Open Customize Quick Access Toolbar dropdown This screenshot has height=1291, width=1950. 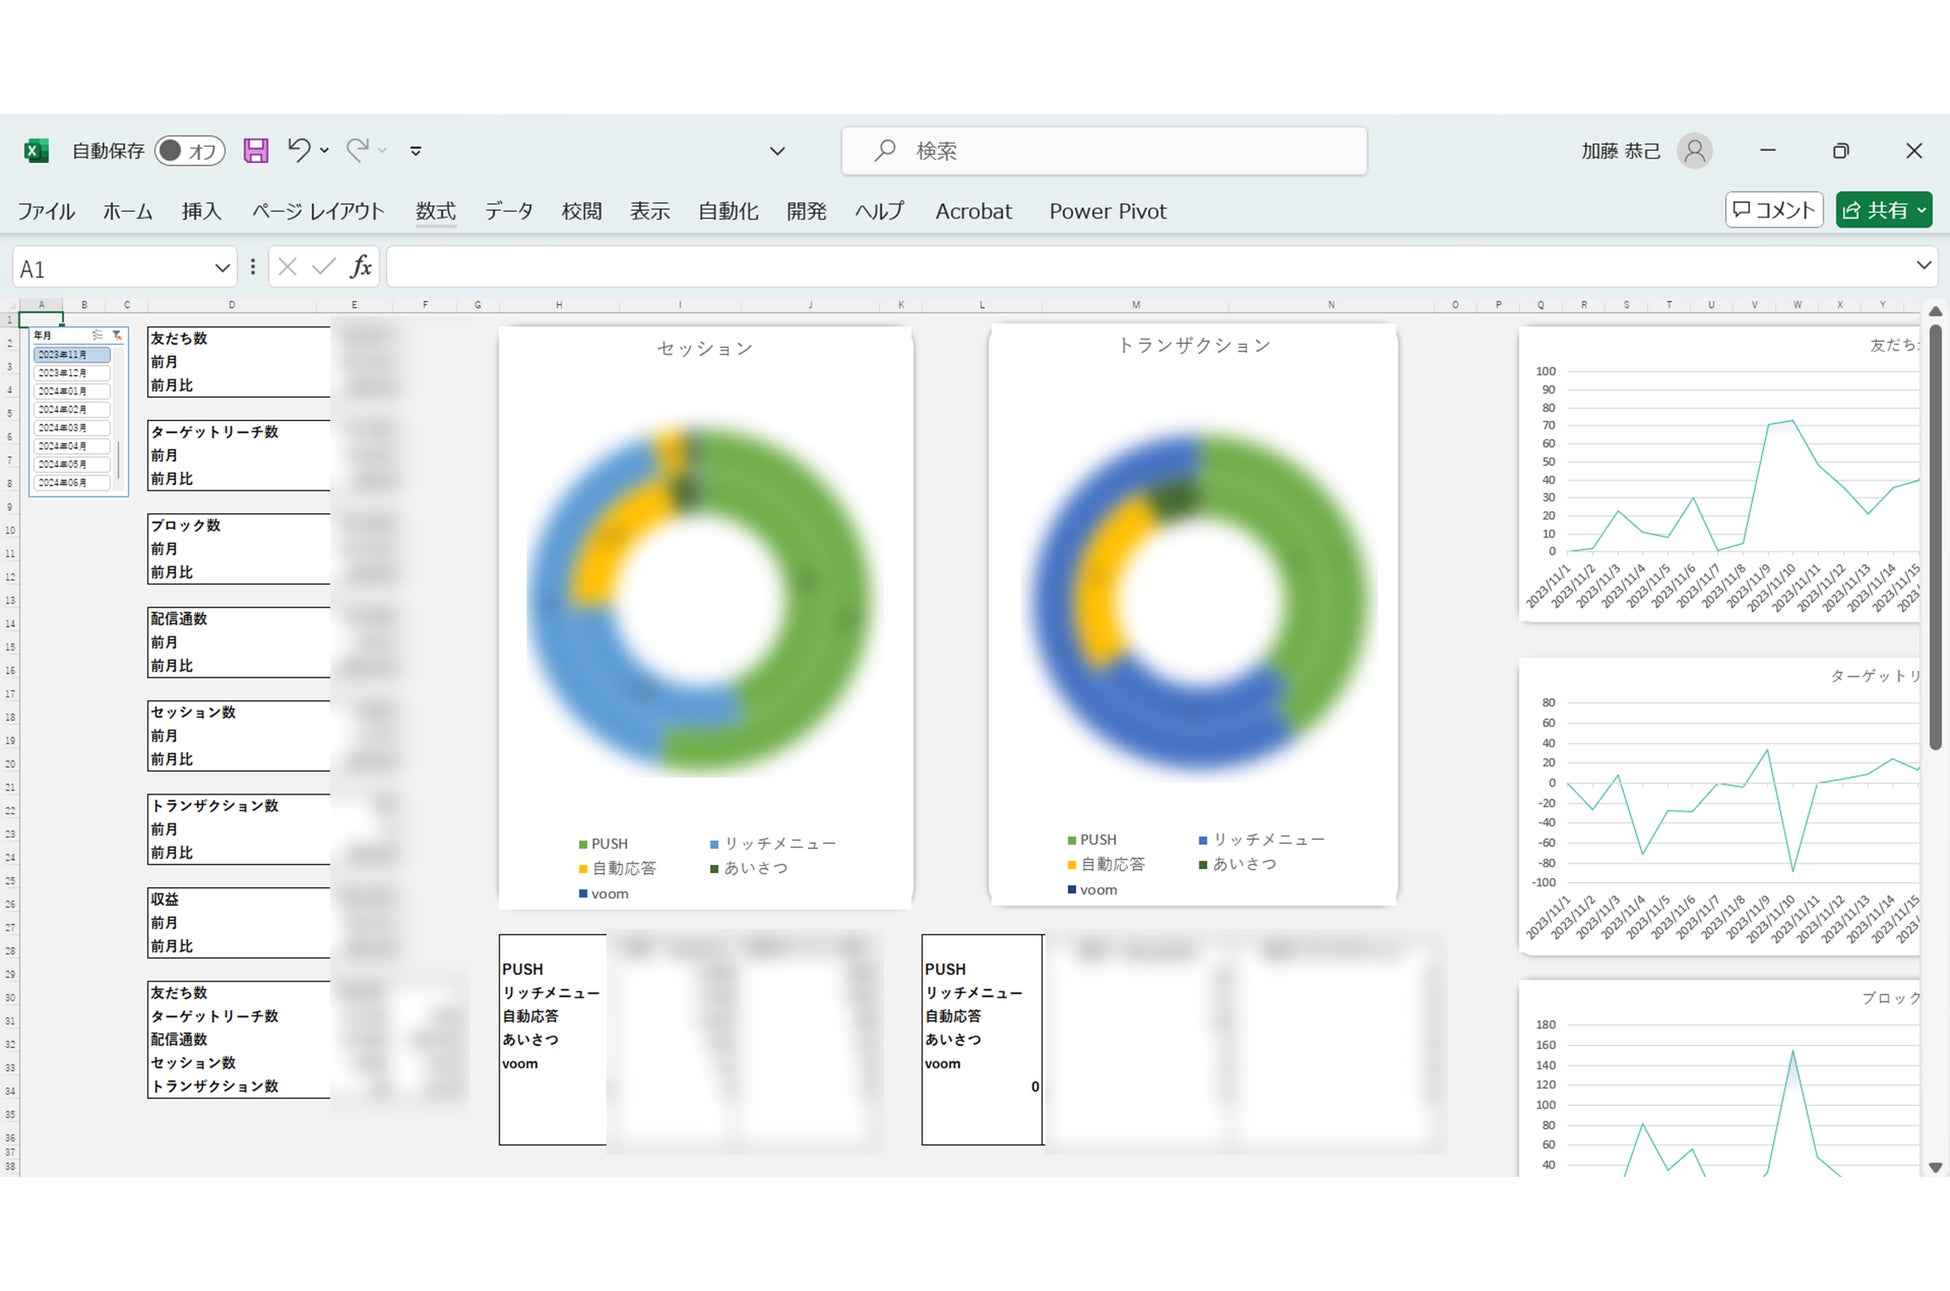(416, 151)
